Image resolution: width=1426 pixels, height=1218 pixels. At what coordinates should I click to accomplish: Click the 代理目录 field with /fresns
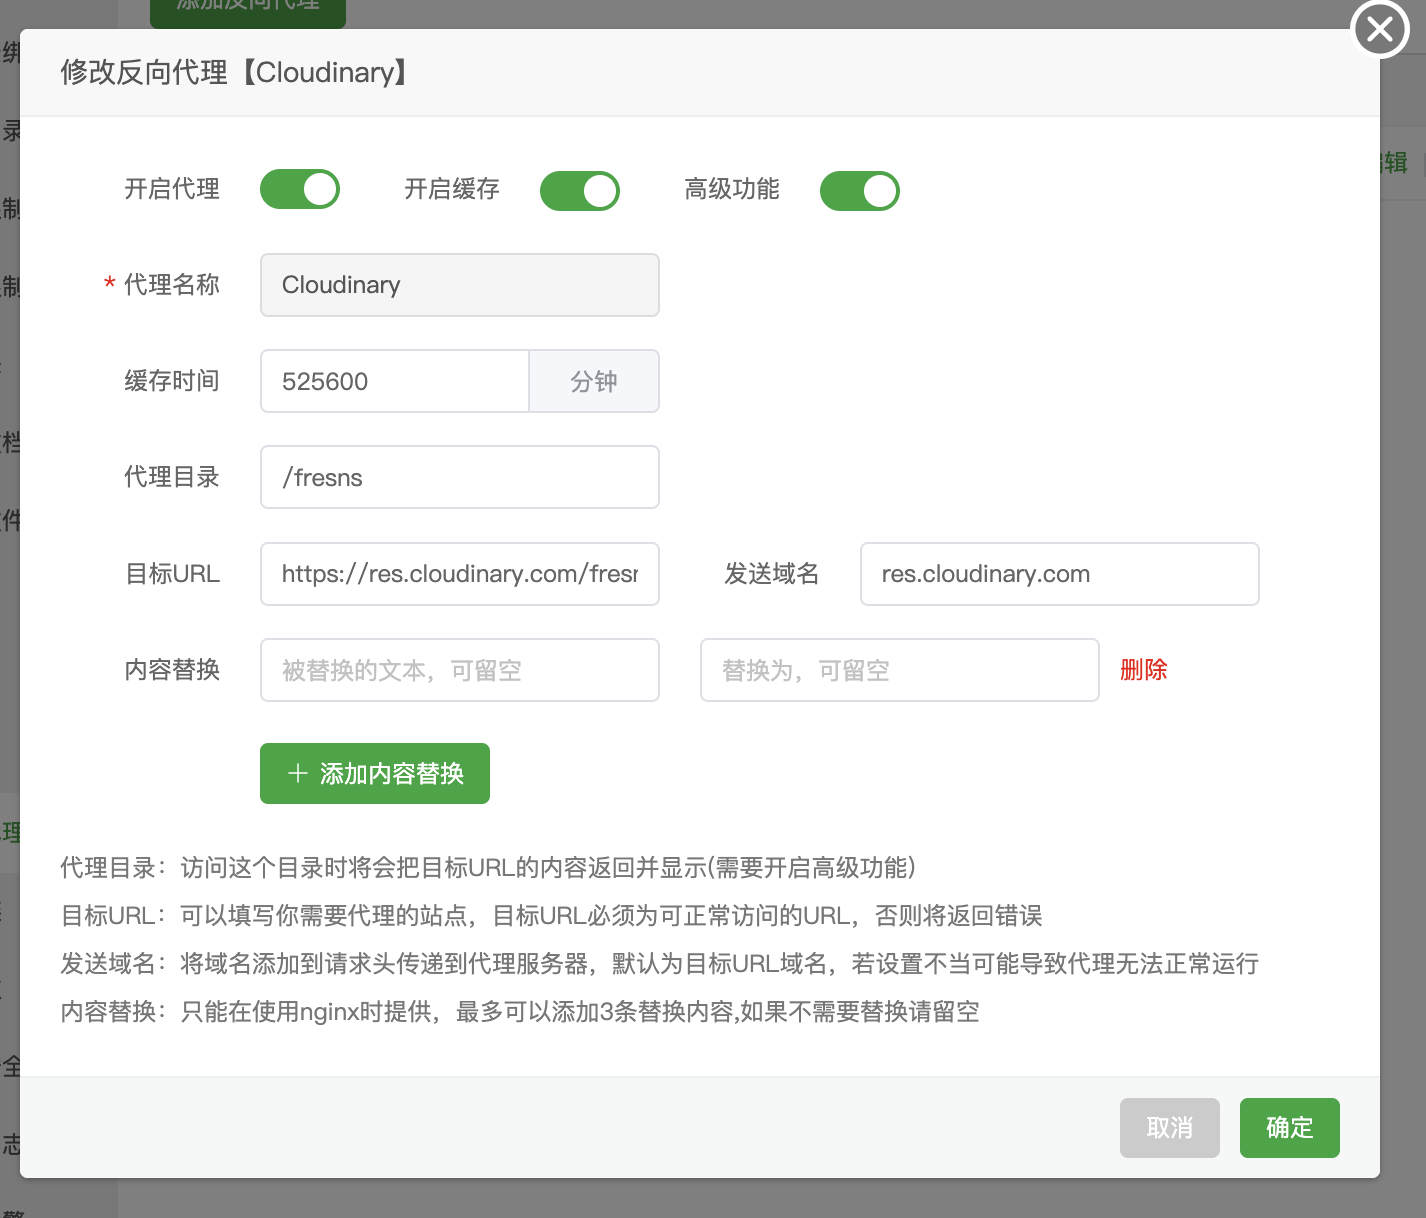[x=460, y=477]
